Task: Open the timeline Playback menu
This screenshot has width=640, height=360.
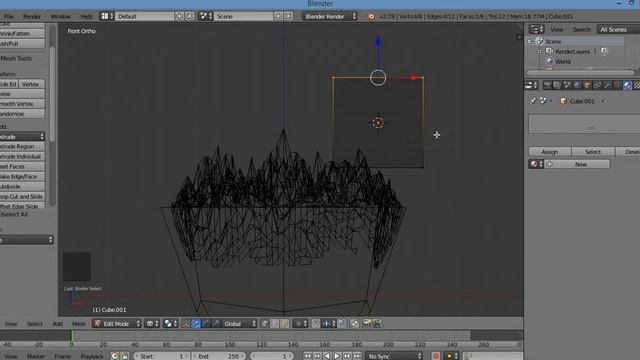Action: point(92,356)
